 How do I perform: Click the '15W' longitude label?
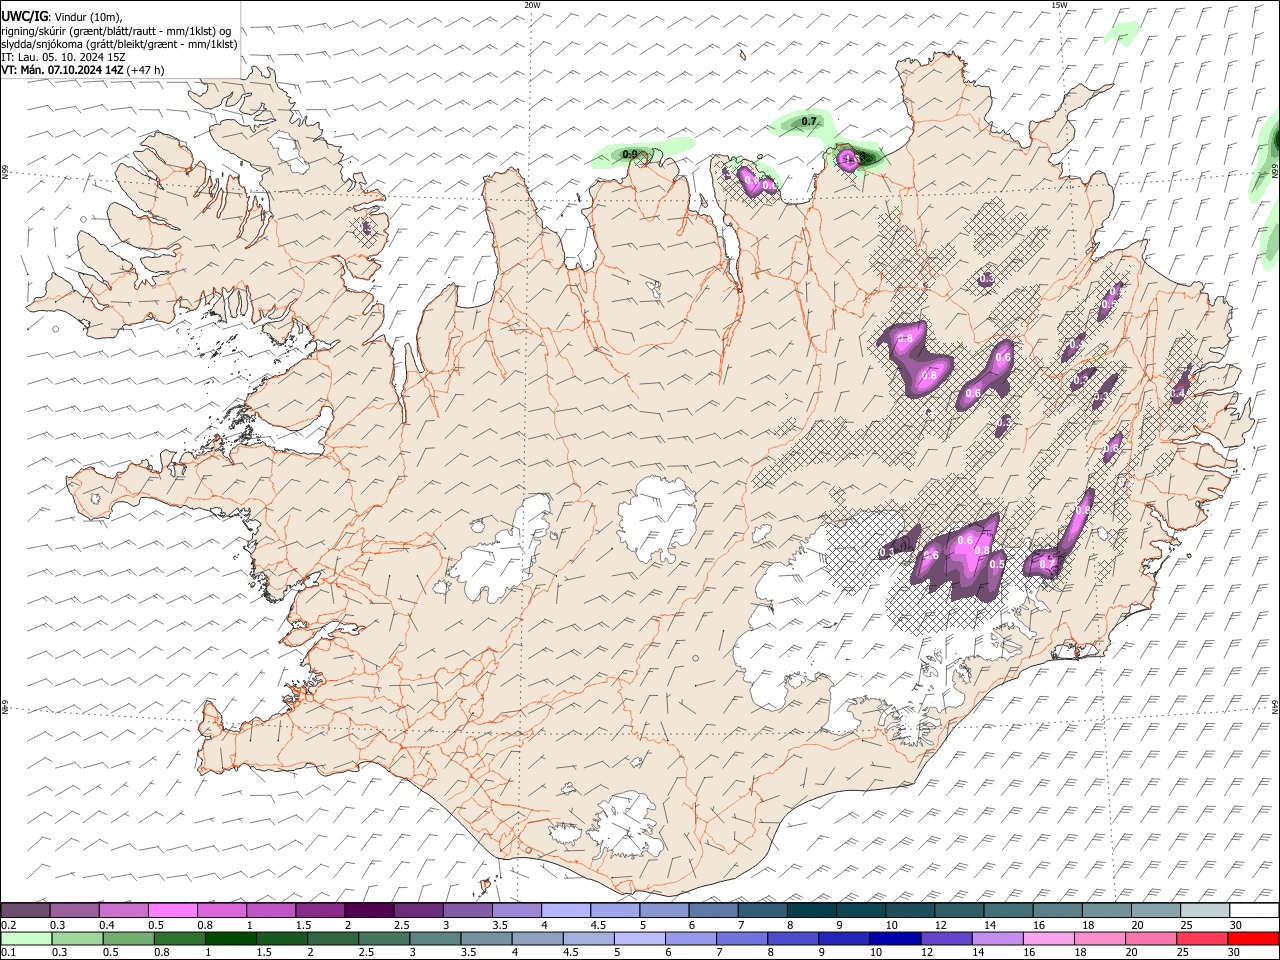(1058, 5)
